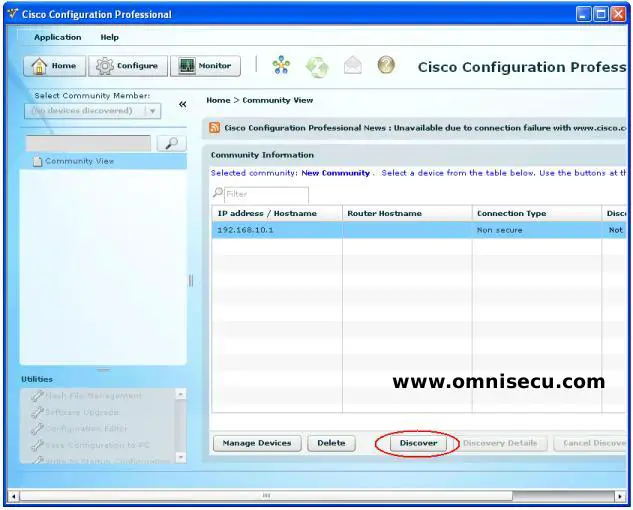Click the filter magnifier icon

pyautogui.click(x=218, y=193)
